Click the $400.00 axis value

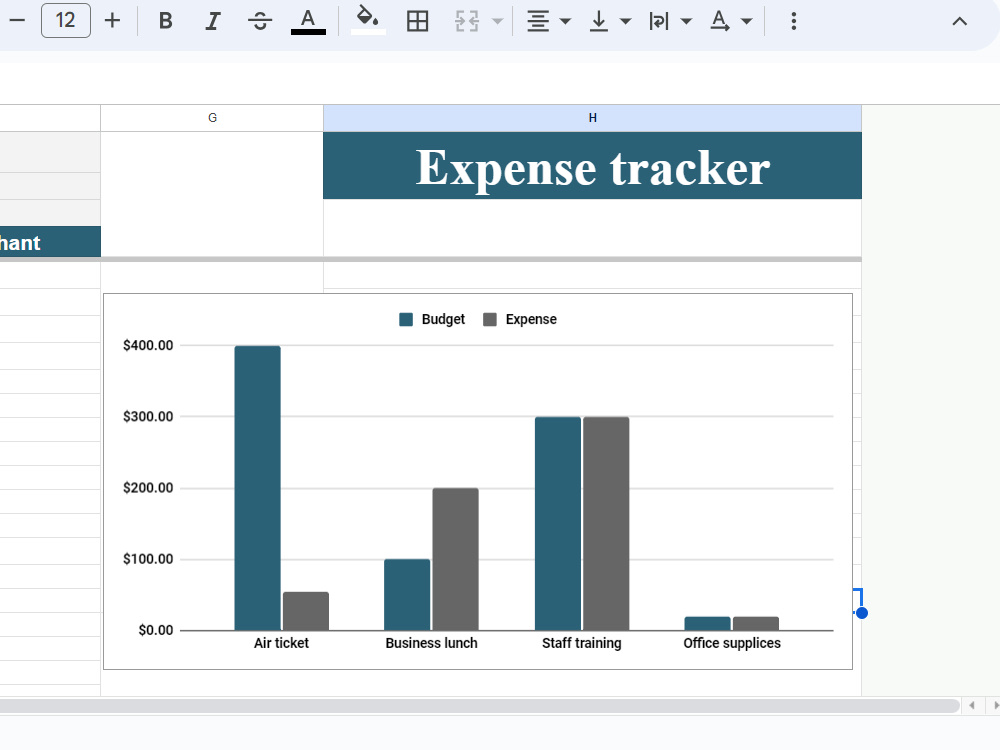click(148, 346)
